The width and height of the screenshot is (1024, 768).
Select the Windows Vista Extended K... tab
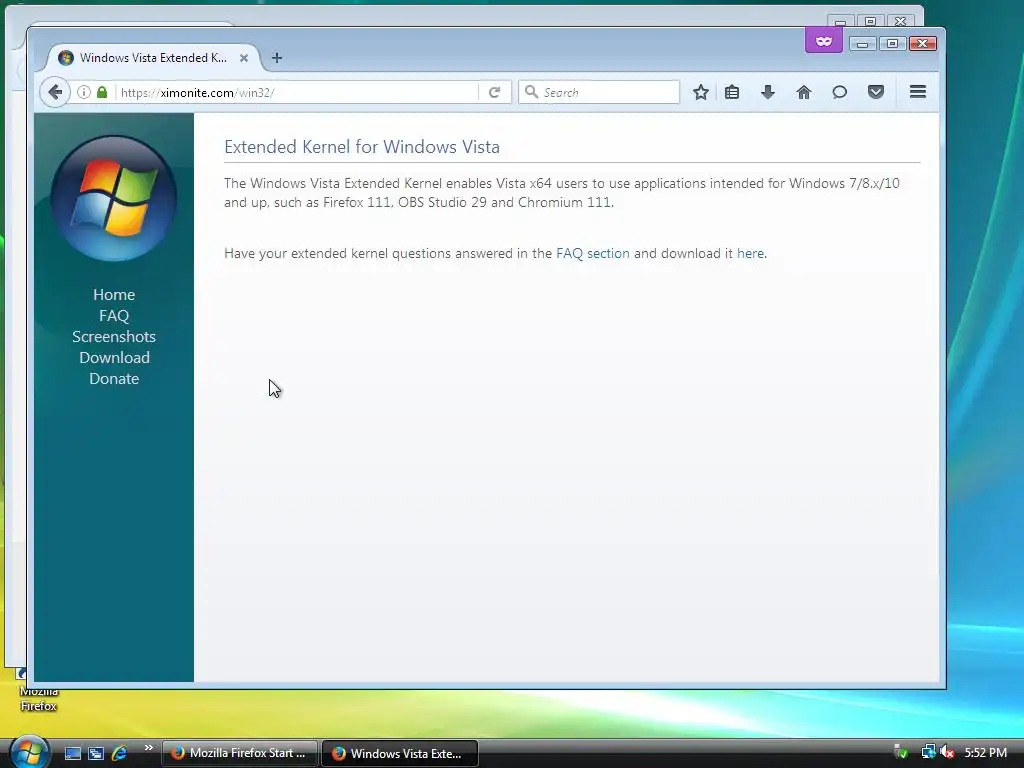click(x=153, y=58)
